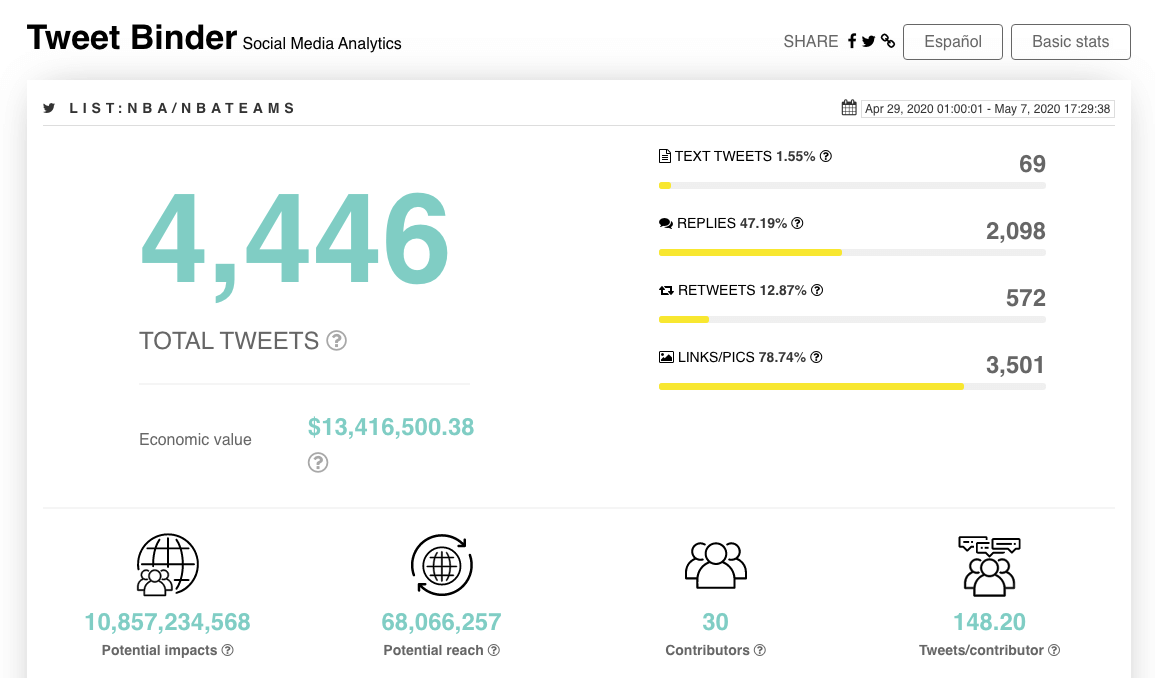Click the $13,416,500.38 economic value
The width and height of the screenshot is (1155, 678).
coord(390,427)
